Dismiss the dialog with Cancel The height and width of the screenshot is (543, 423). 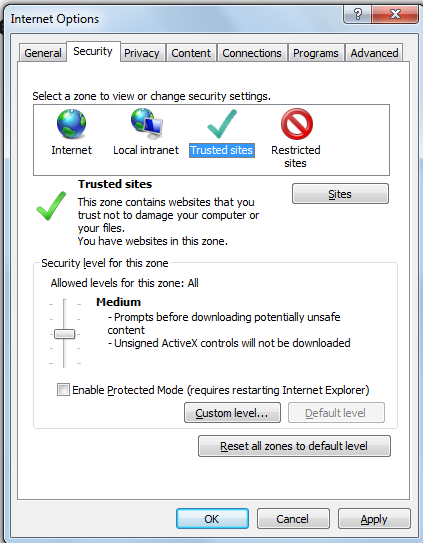(x=293, y=519)
